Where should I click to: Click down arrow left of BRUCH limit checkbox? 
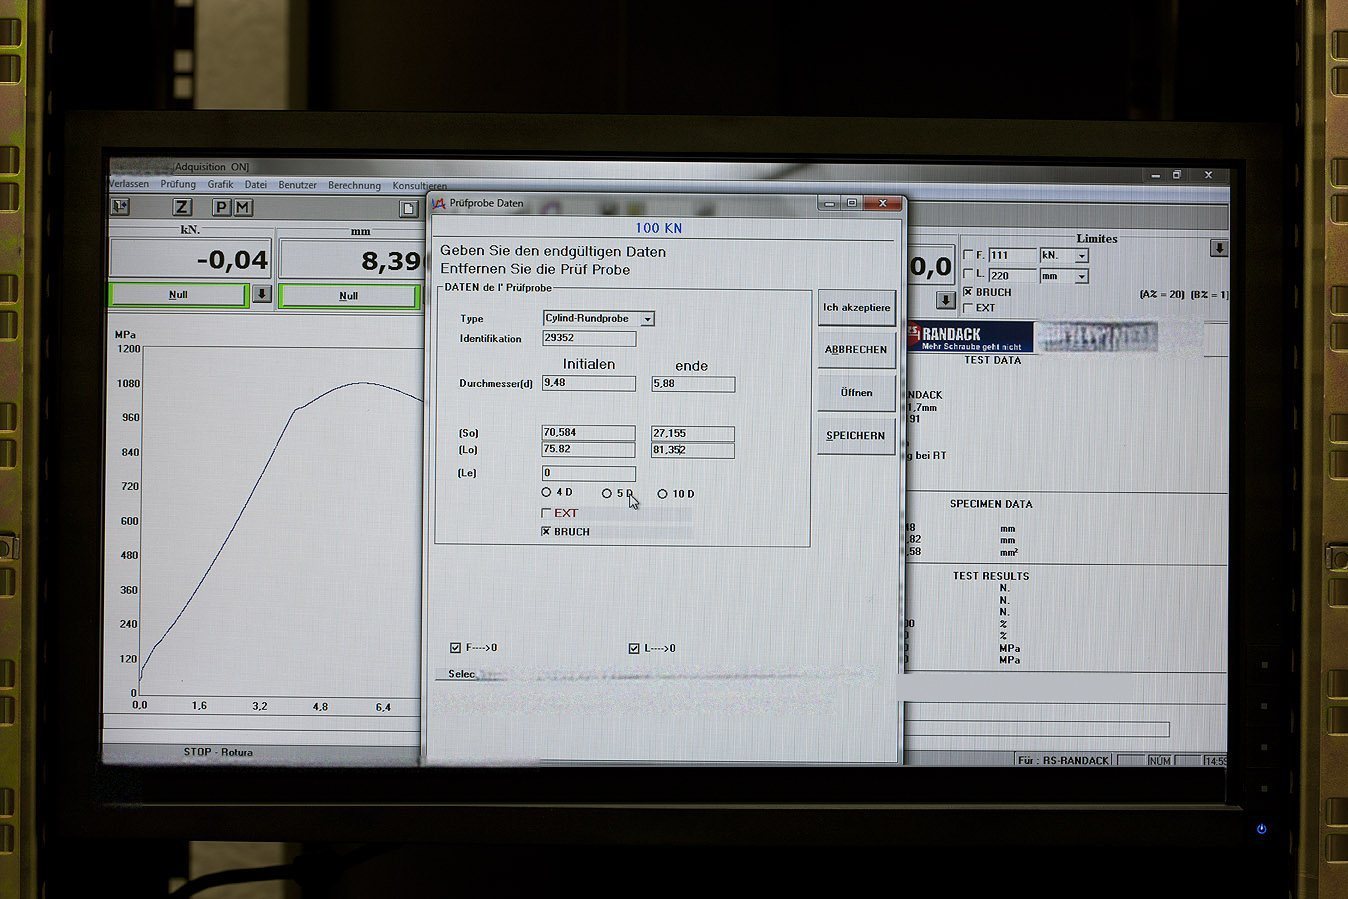tap(945, 299)
